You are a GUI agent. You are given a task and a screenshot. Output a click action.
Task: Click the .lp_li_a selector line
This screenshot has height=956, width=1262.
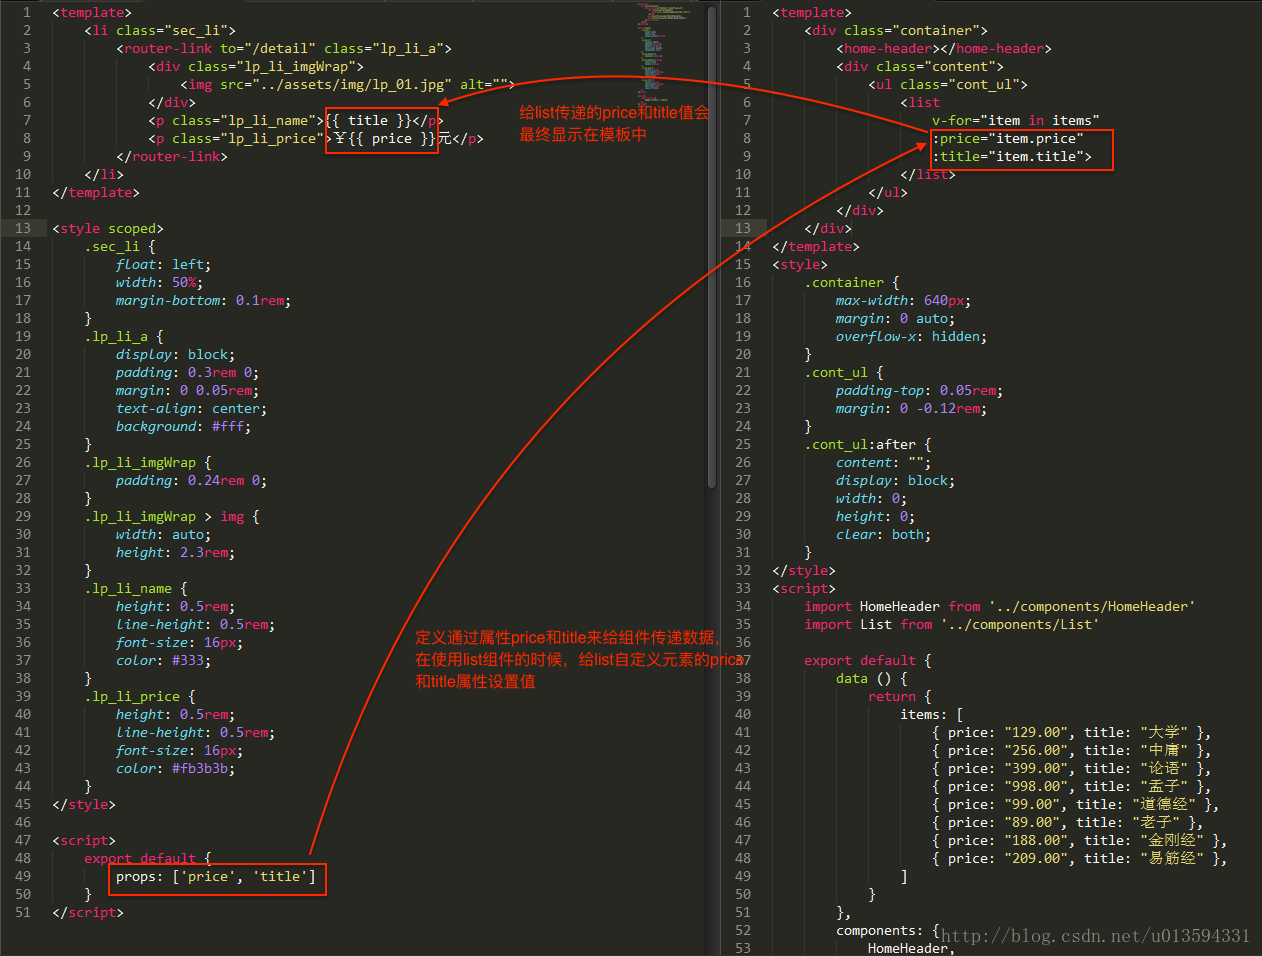point(124,336)
